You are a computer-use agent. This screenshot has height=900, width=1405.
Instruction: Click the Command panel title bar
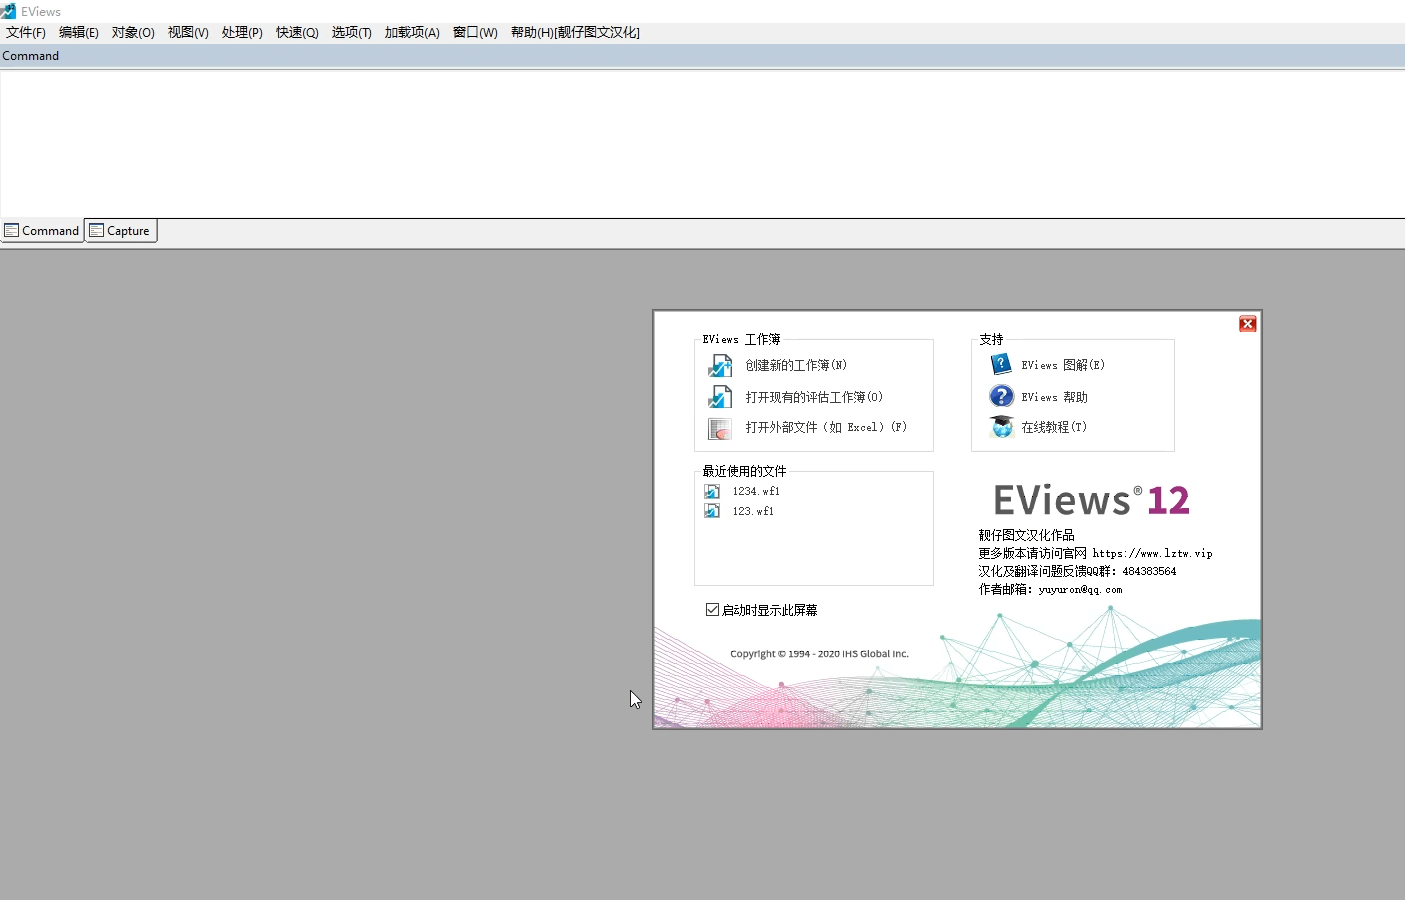tap(702, 56)
